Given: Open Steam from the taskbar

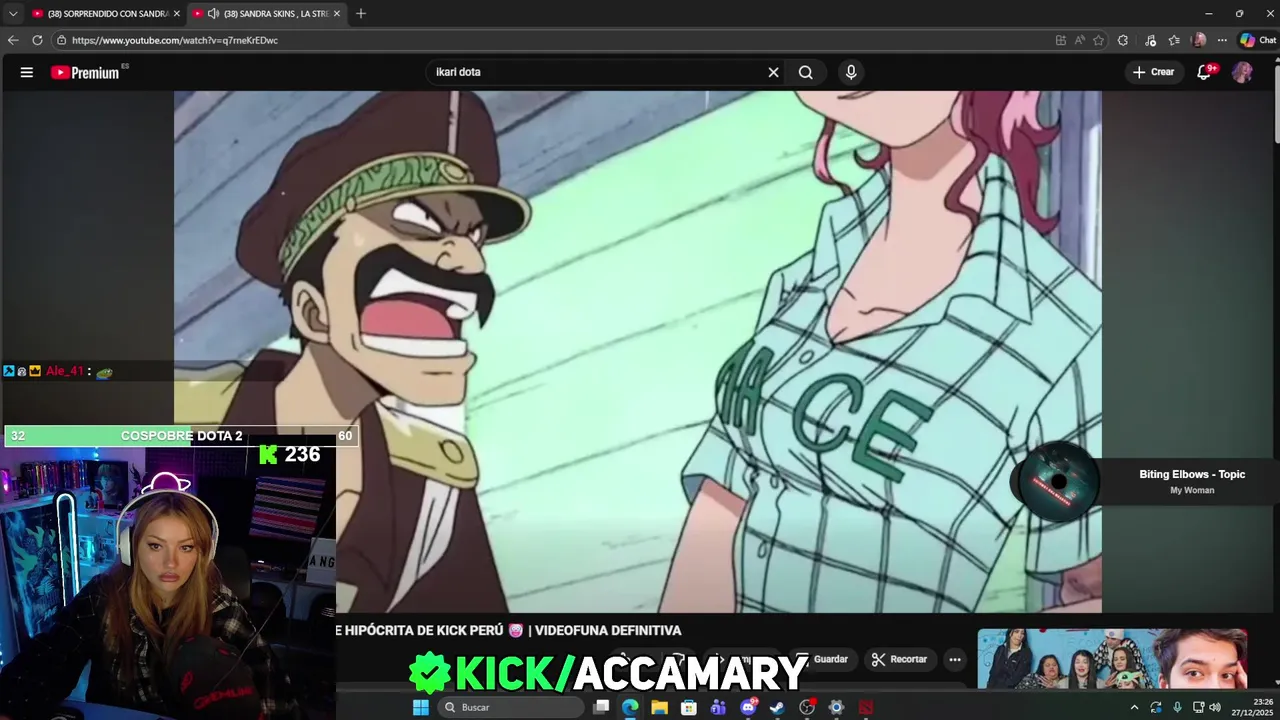Looking at the screenshot, I should pyautogui.click(x=777, y=707).
